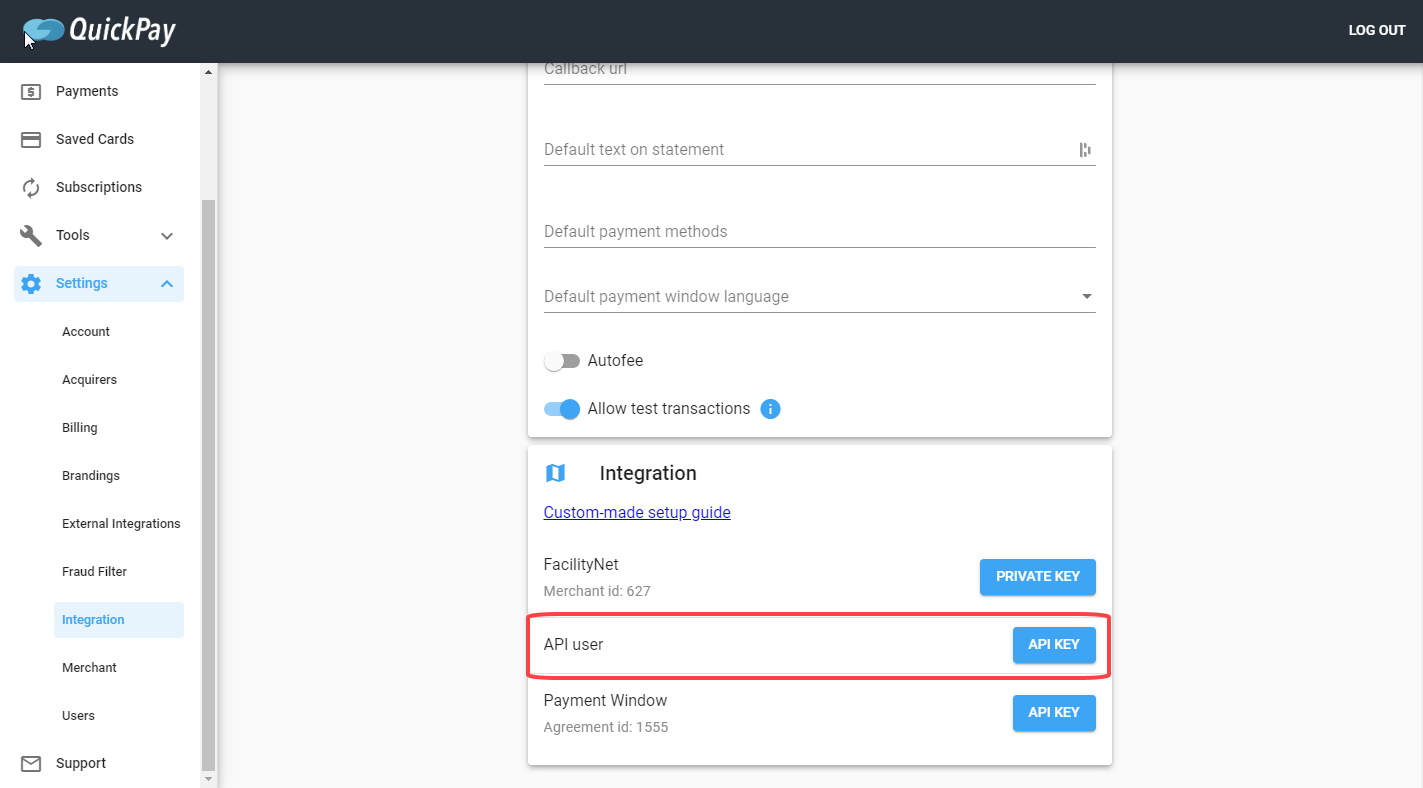Click the Tools wrench icon
The width and height of the screenshot is (1423, 788).
click(x=31, y=235)
